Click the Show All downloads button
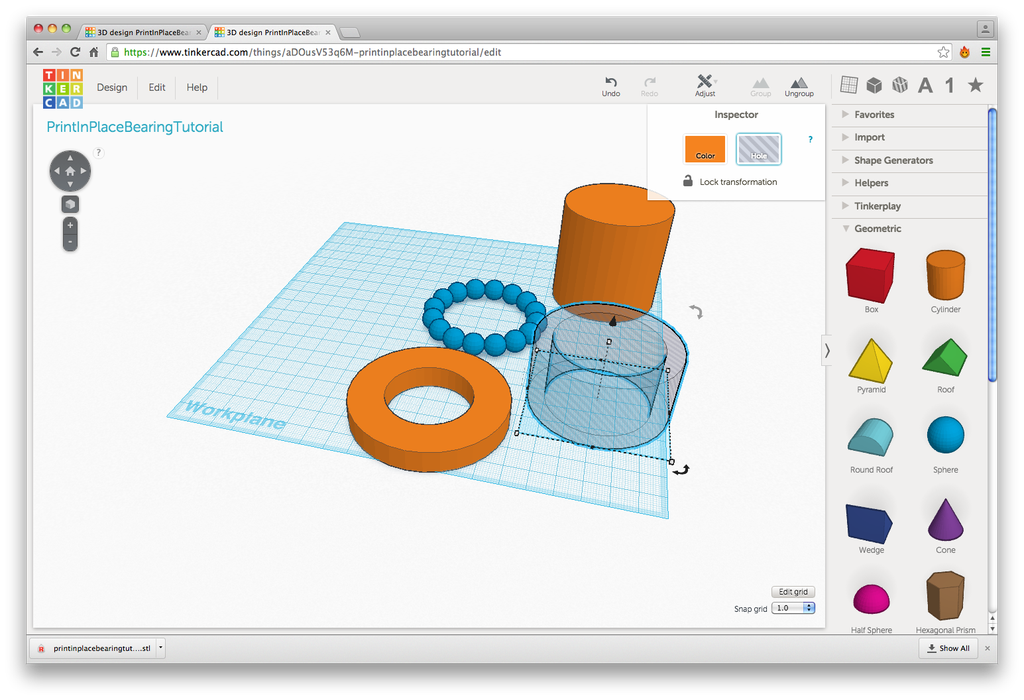This screenshot has height=700, width=1024. pos(948,648)
